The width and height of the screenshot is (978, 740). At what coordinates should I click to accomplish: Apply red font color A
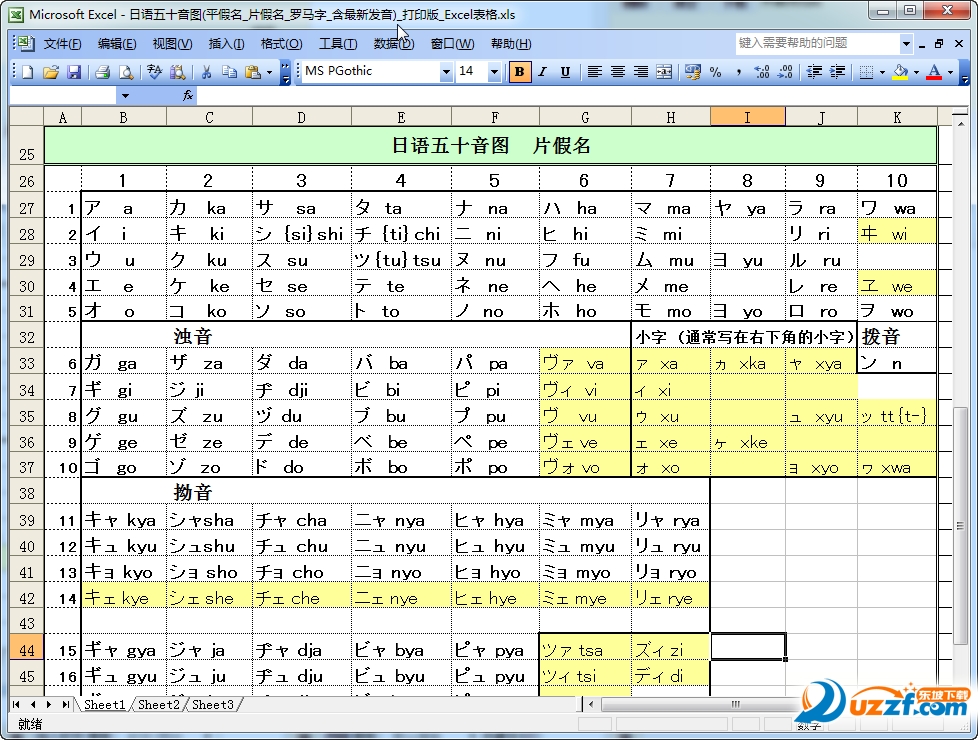tap(934, 72)
